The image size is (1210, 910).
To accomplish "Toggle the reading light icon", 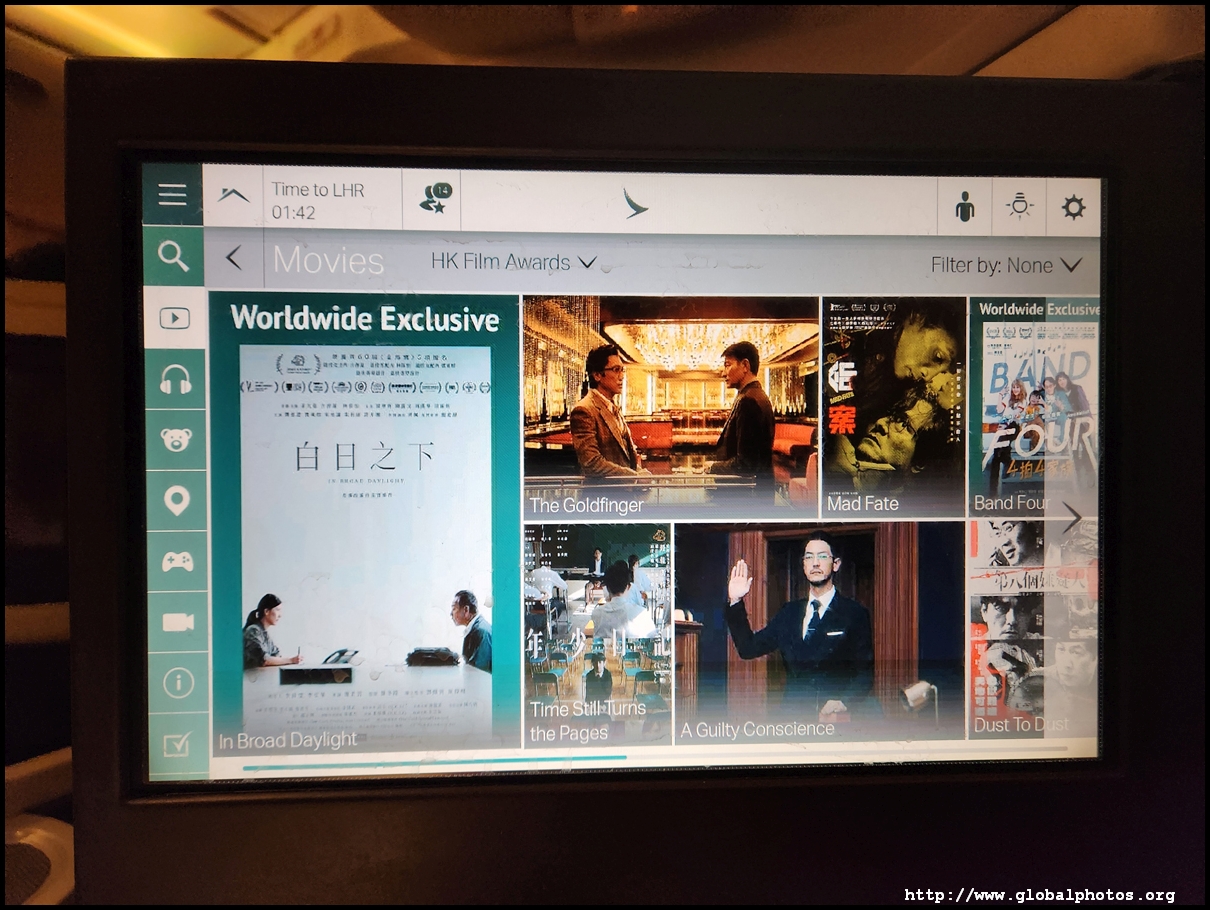I will (x=1019, y=207).
